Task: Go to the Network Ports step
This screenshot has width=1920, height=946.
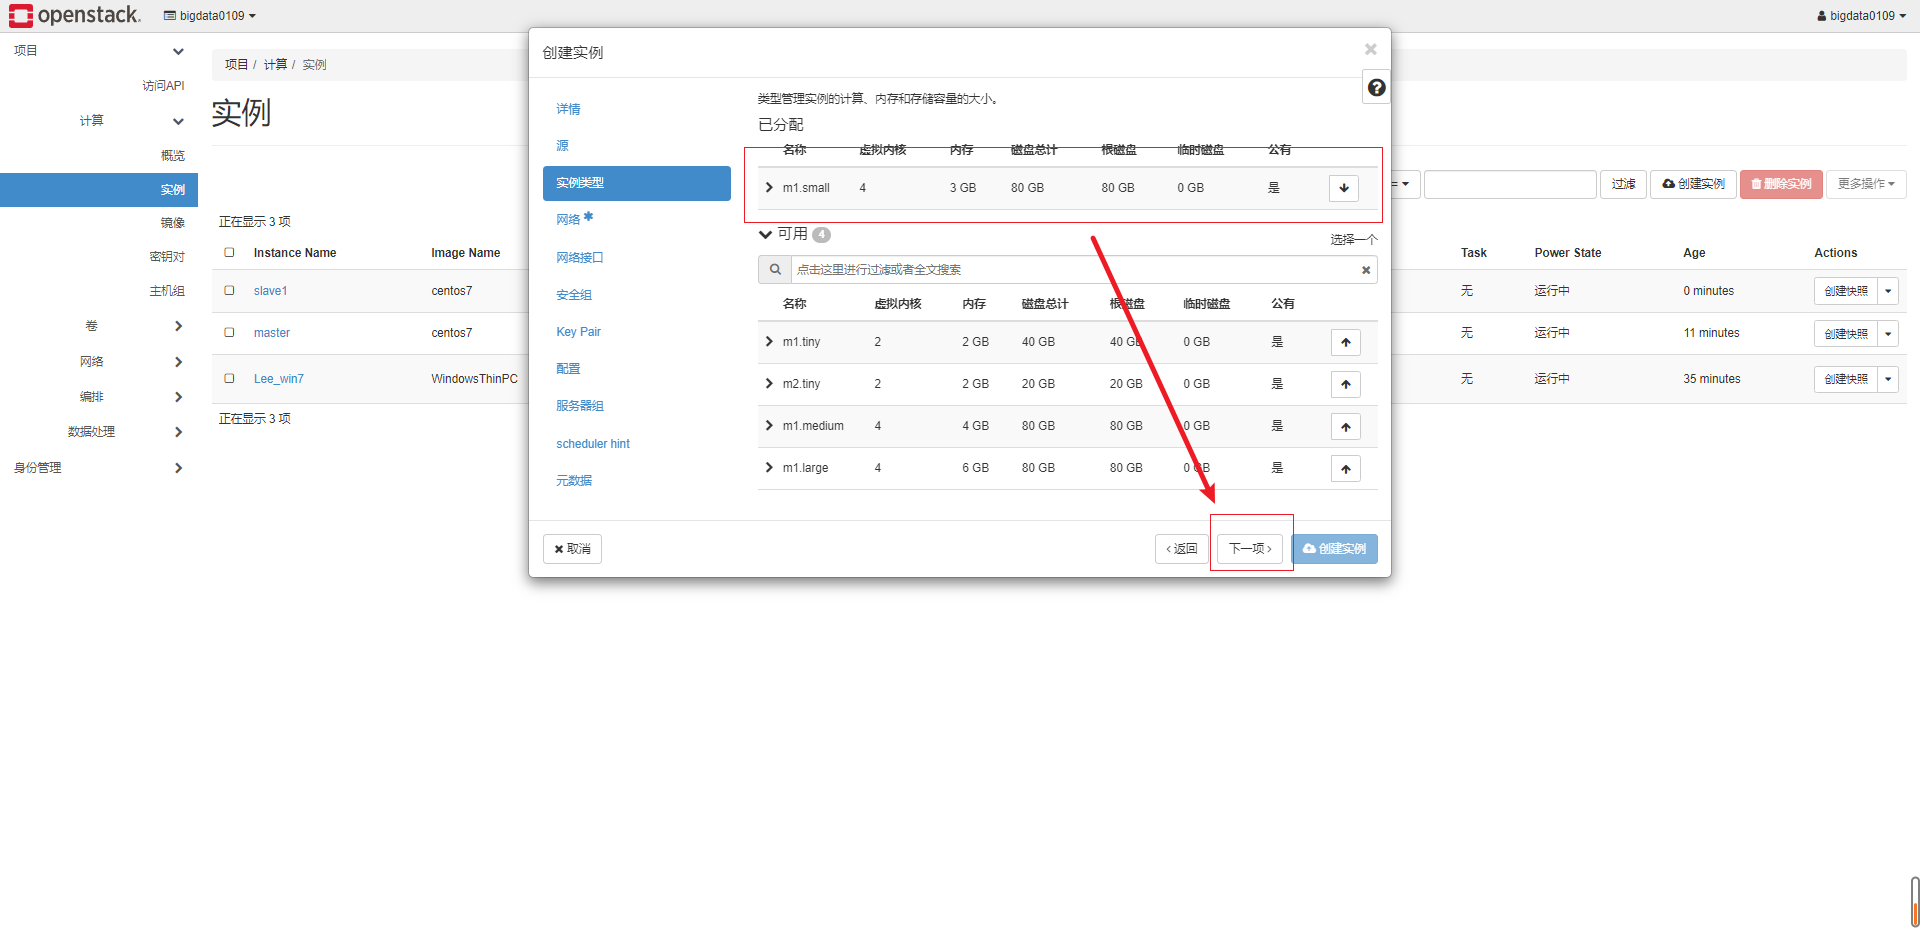Action: 580,257
